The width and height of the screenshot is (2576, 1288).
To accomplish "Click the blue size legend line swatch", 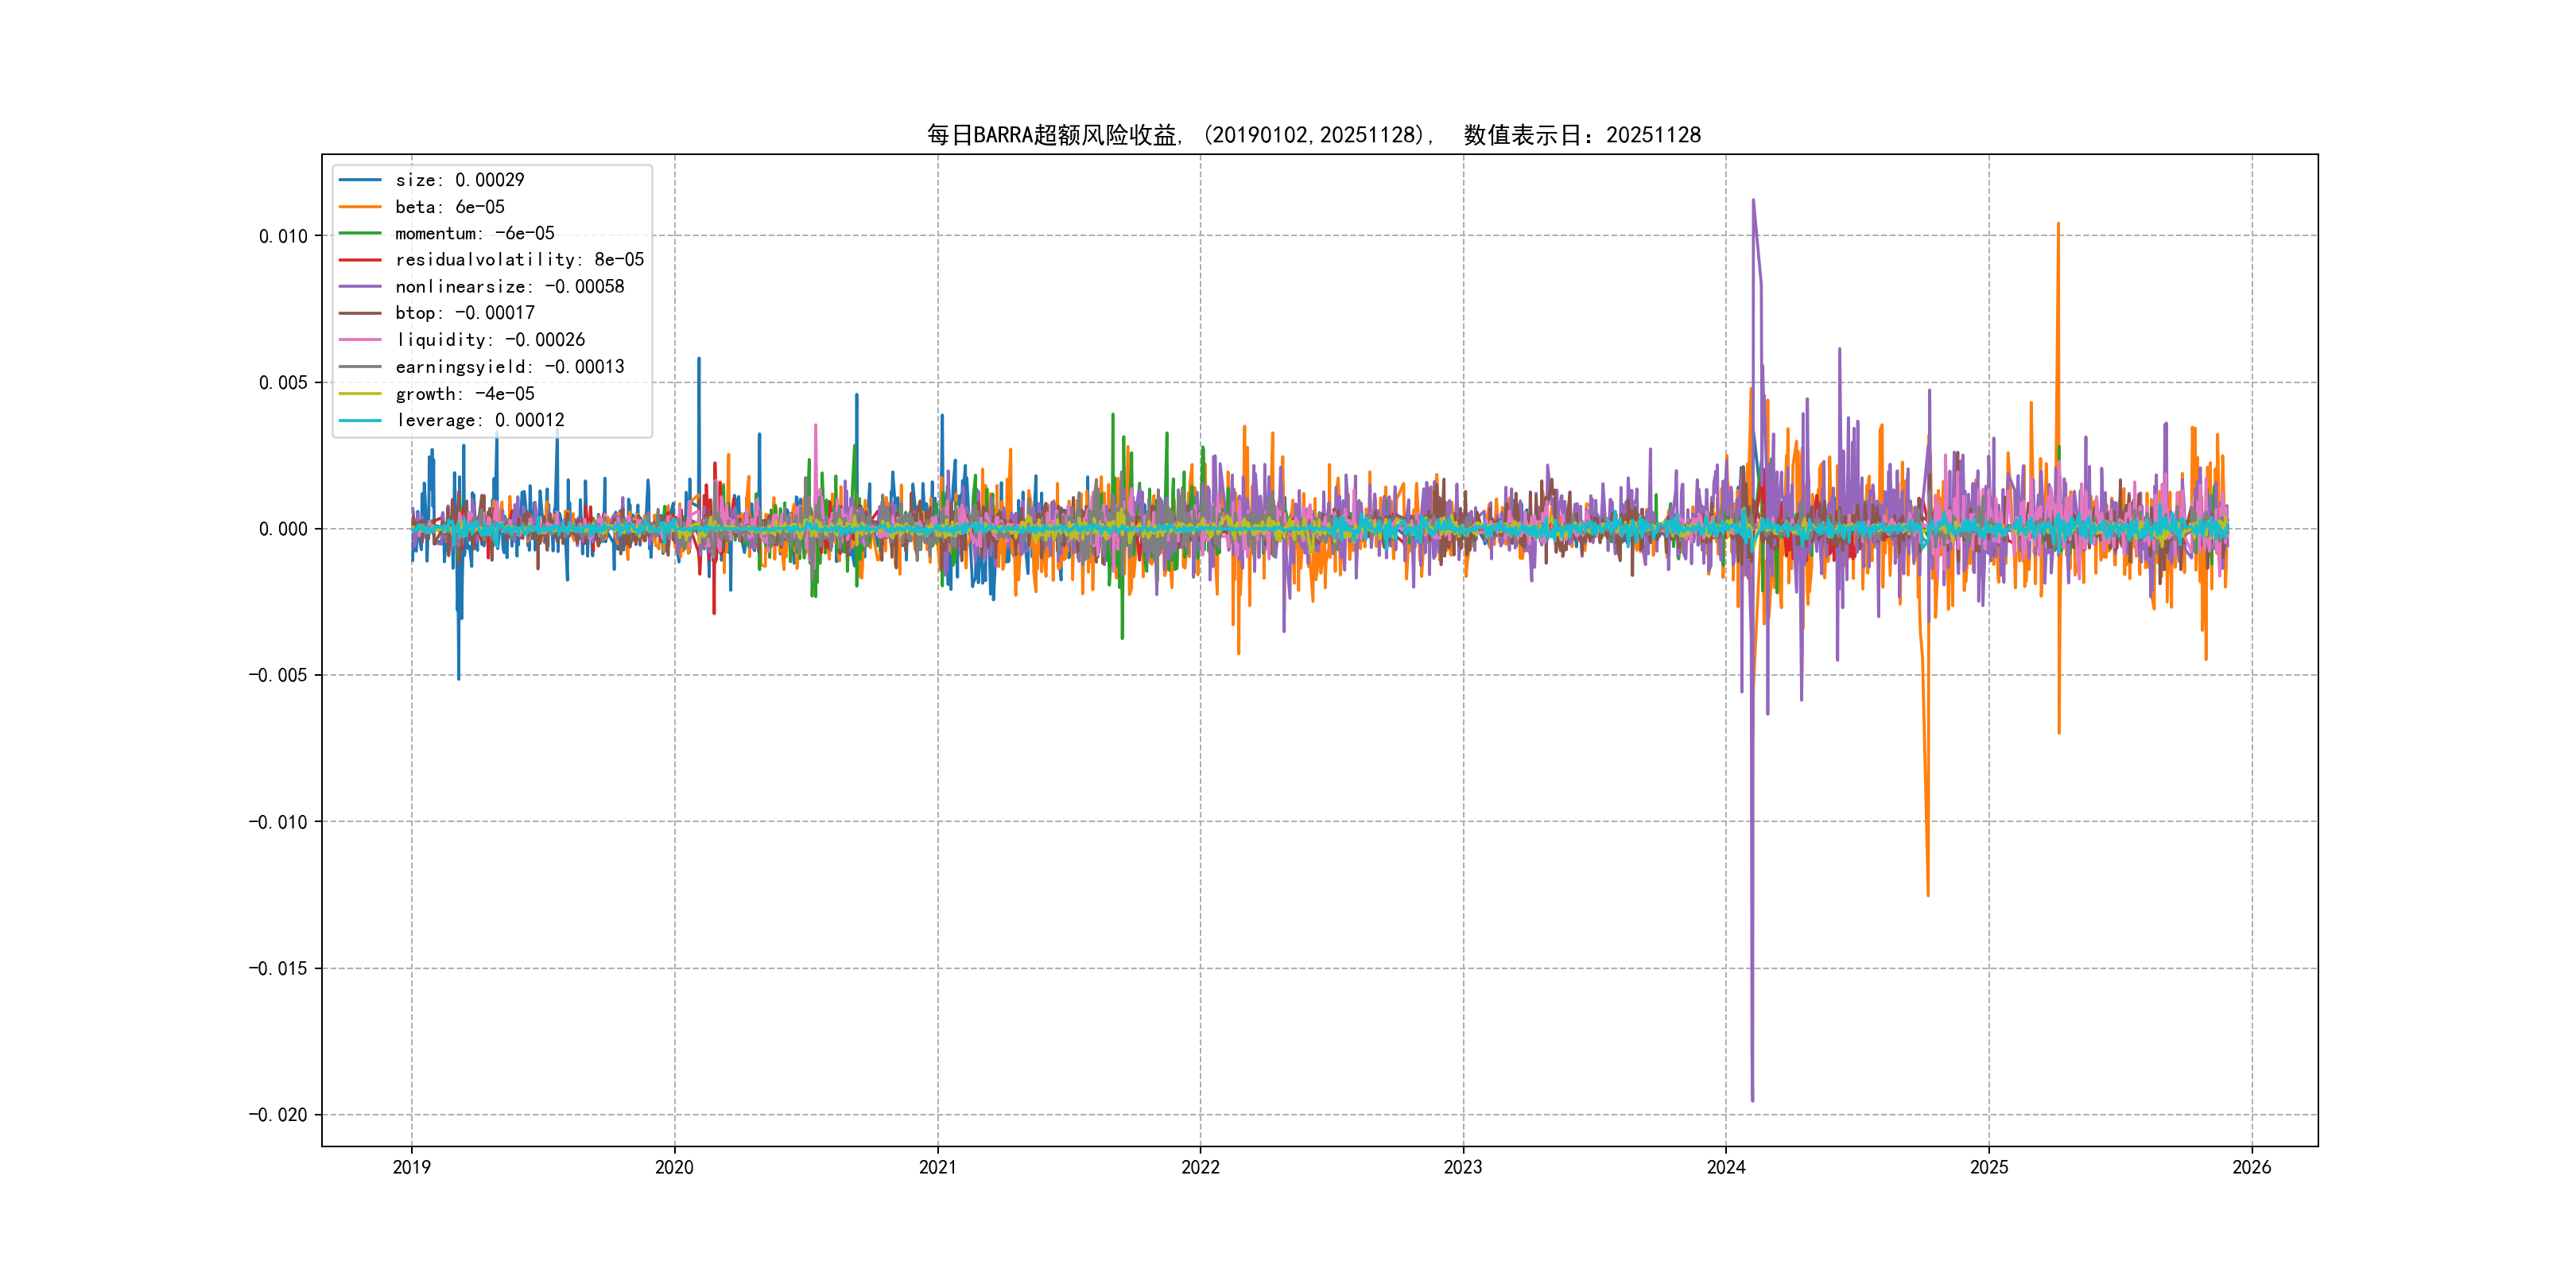I will pyautogui.click(x=360, y=180).
